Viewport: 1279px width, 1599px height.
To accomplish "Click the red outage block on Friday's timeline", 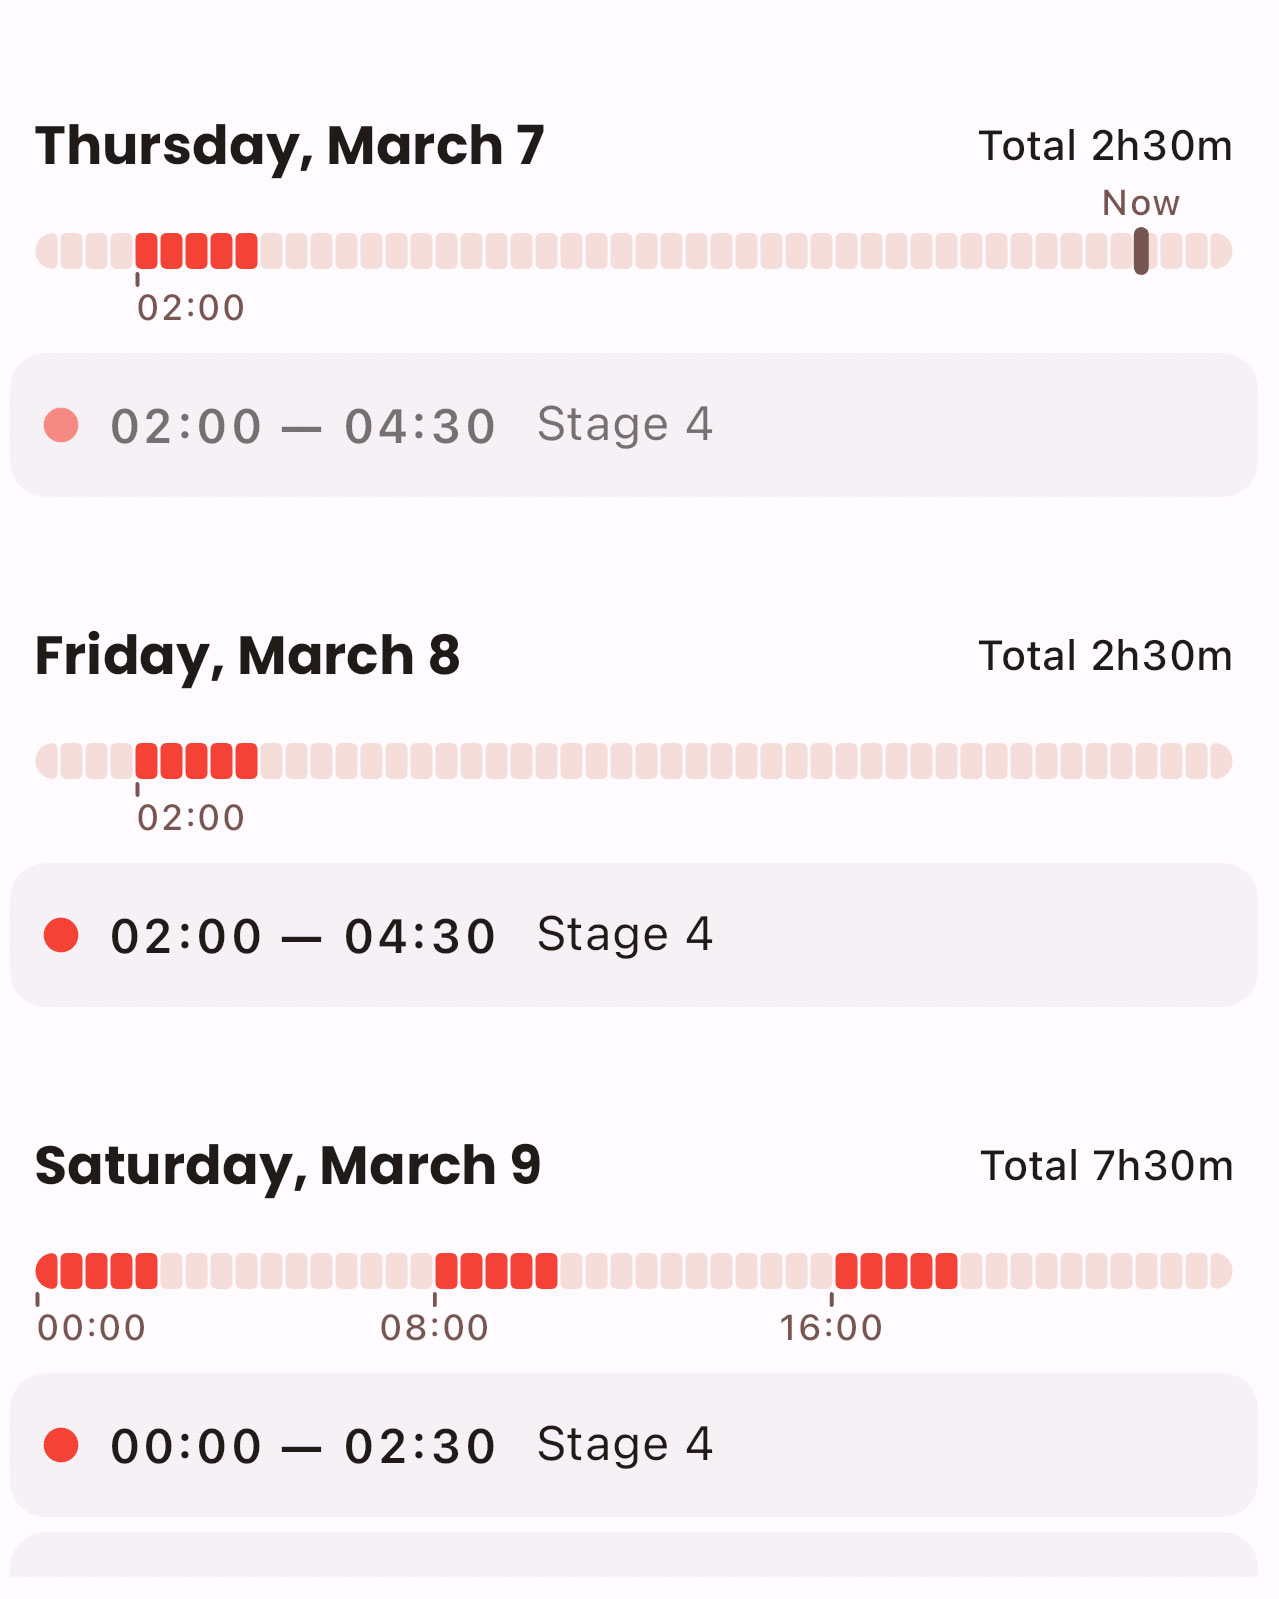I will click(197, 761).
